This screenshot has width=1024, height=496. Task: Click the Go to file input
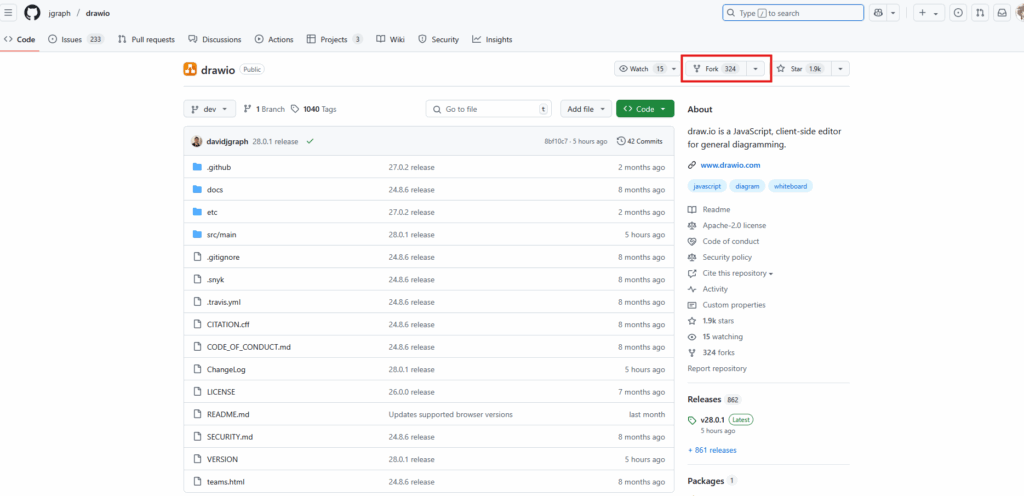click(x=488, y=109)
